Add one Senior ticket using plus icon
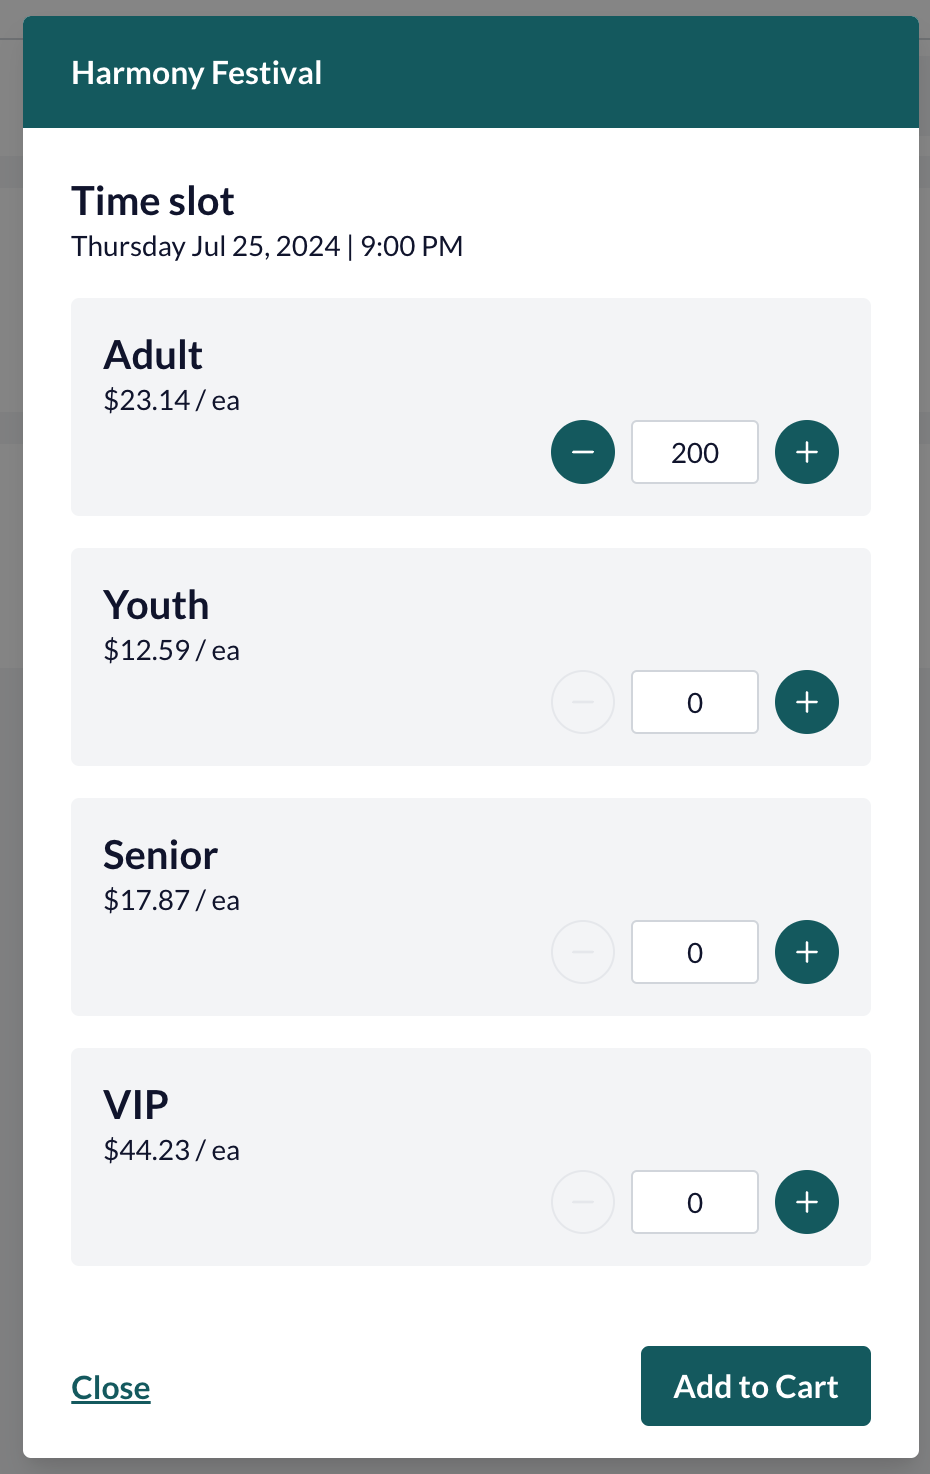 pyautogui.click(x=807, y=952)
